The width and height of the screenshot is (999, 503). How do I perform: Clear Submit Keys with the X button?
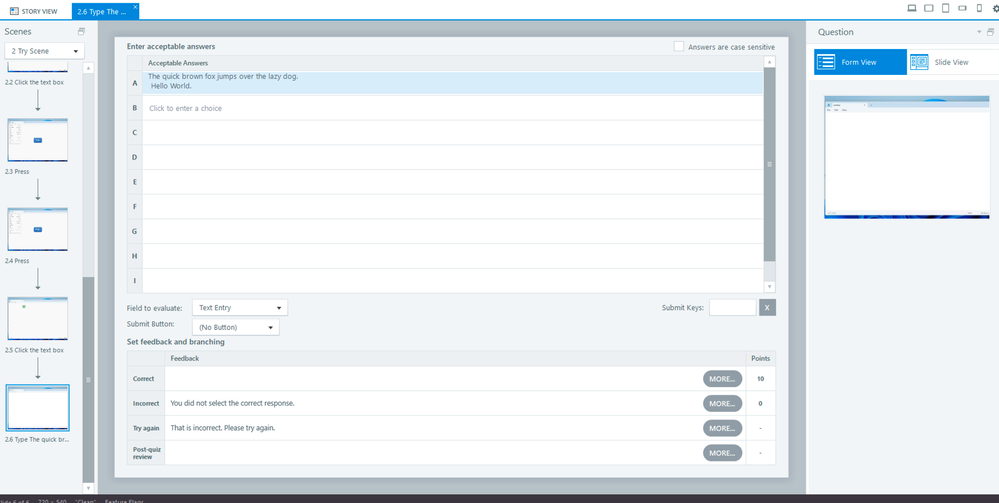767,307
